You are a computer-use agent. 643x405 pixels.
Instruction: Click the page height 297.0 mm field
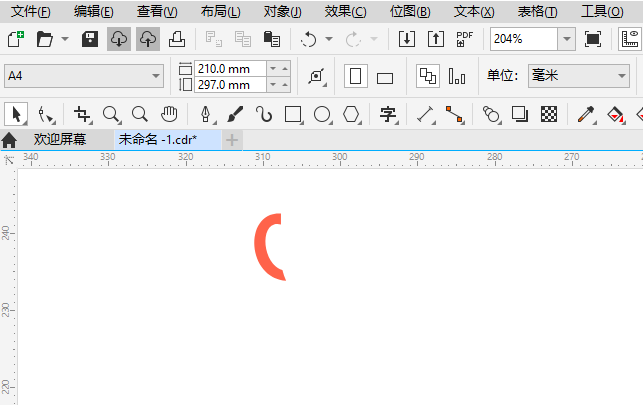pyautogui.click(x=230, y=85)
